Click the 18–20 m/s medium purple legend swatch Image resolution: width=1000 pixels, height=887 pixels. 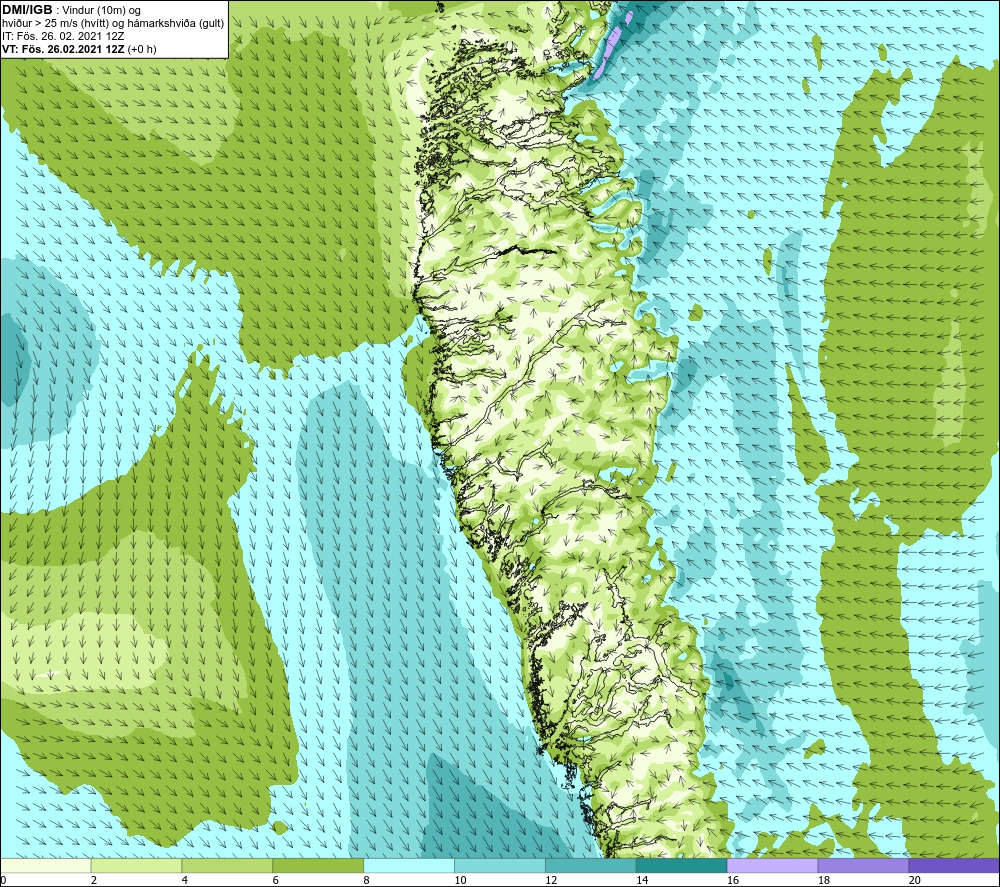point(864,866)
